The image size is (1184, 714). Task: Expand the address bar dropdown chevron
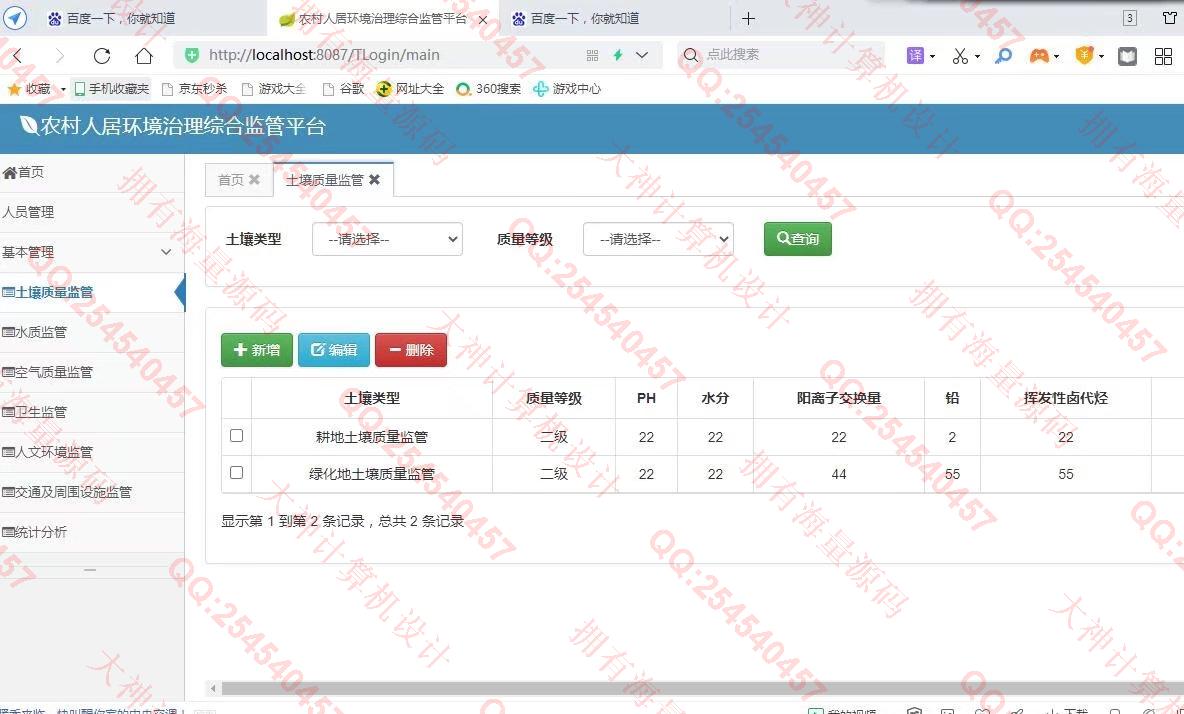[x=642, y=54]
